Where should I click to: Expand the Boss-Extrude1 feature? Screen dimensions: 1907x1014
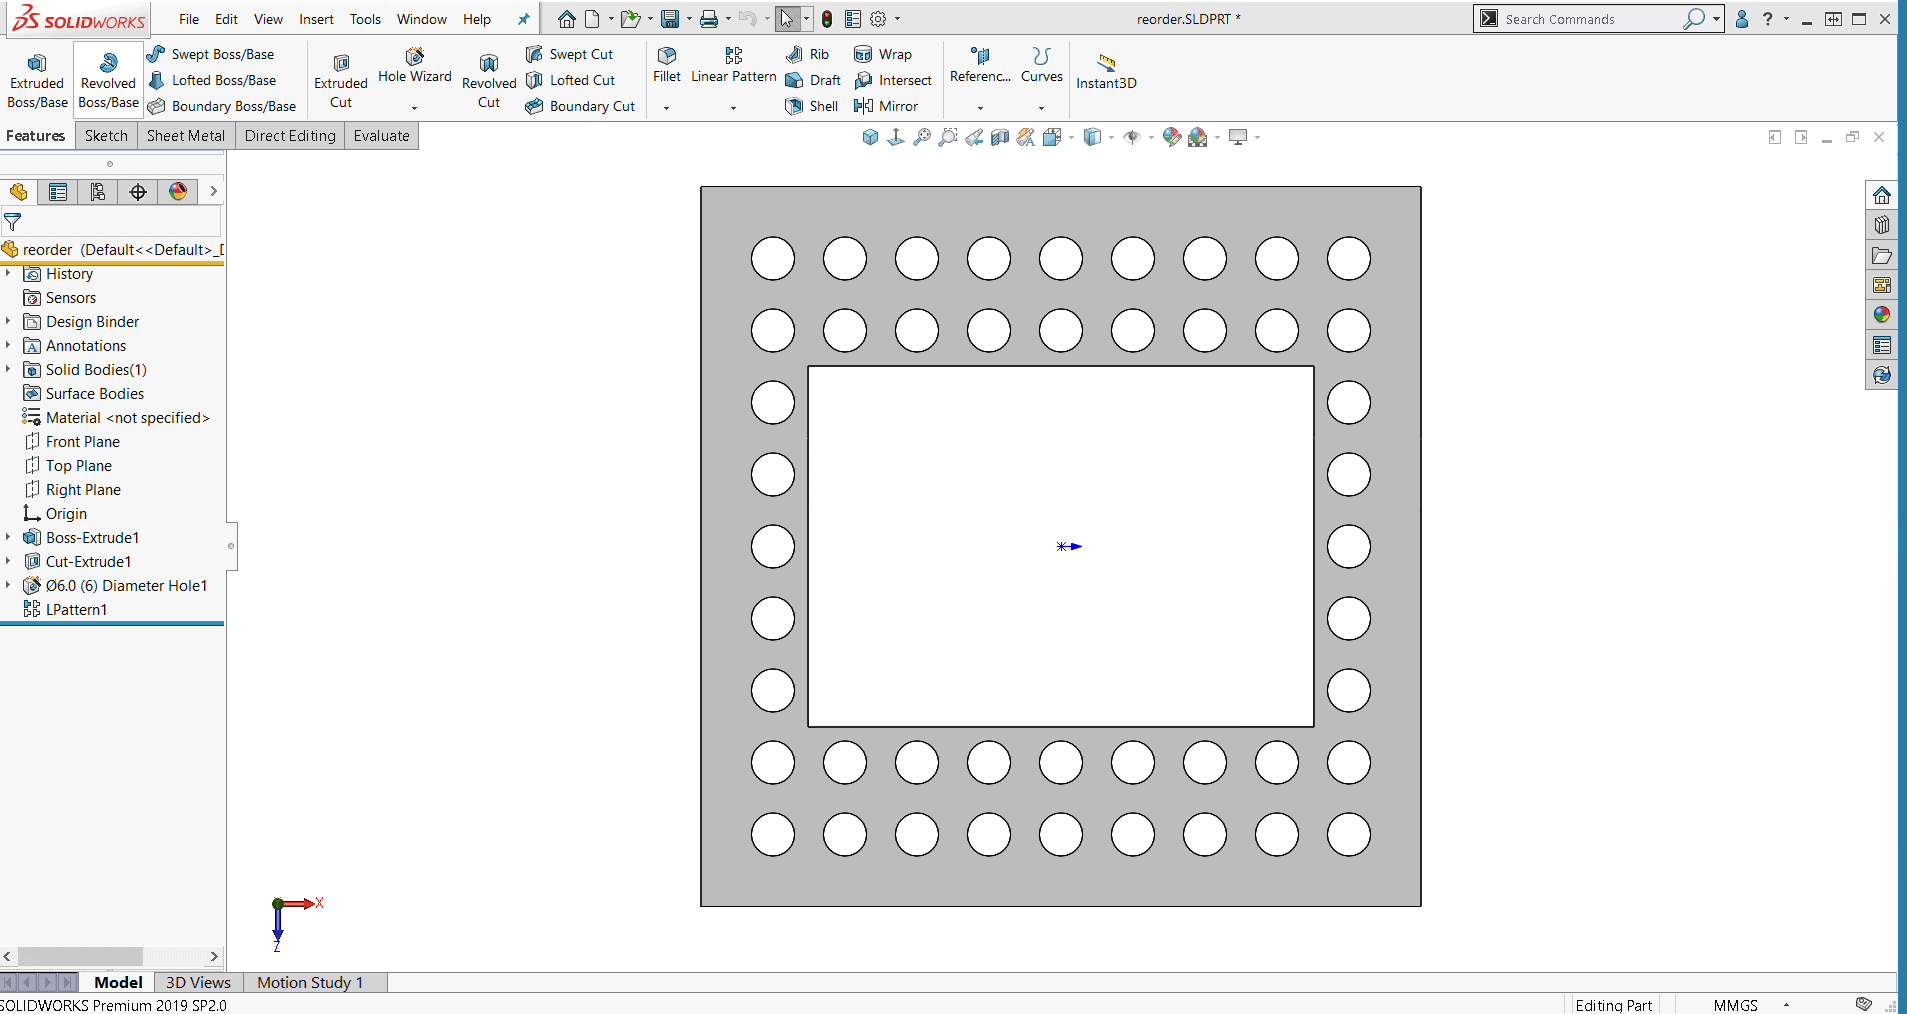(x=8, y=537)
